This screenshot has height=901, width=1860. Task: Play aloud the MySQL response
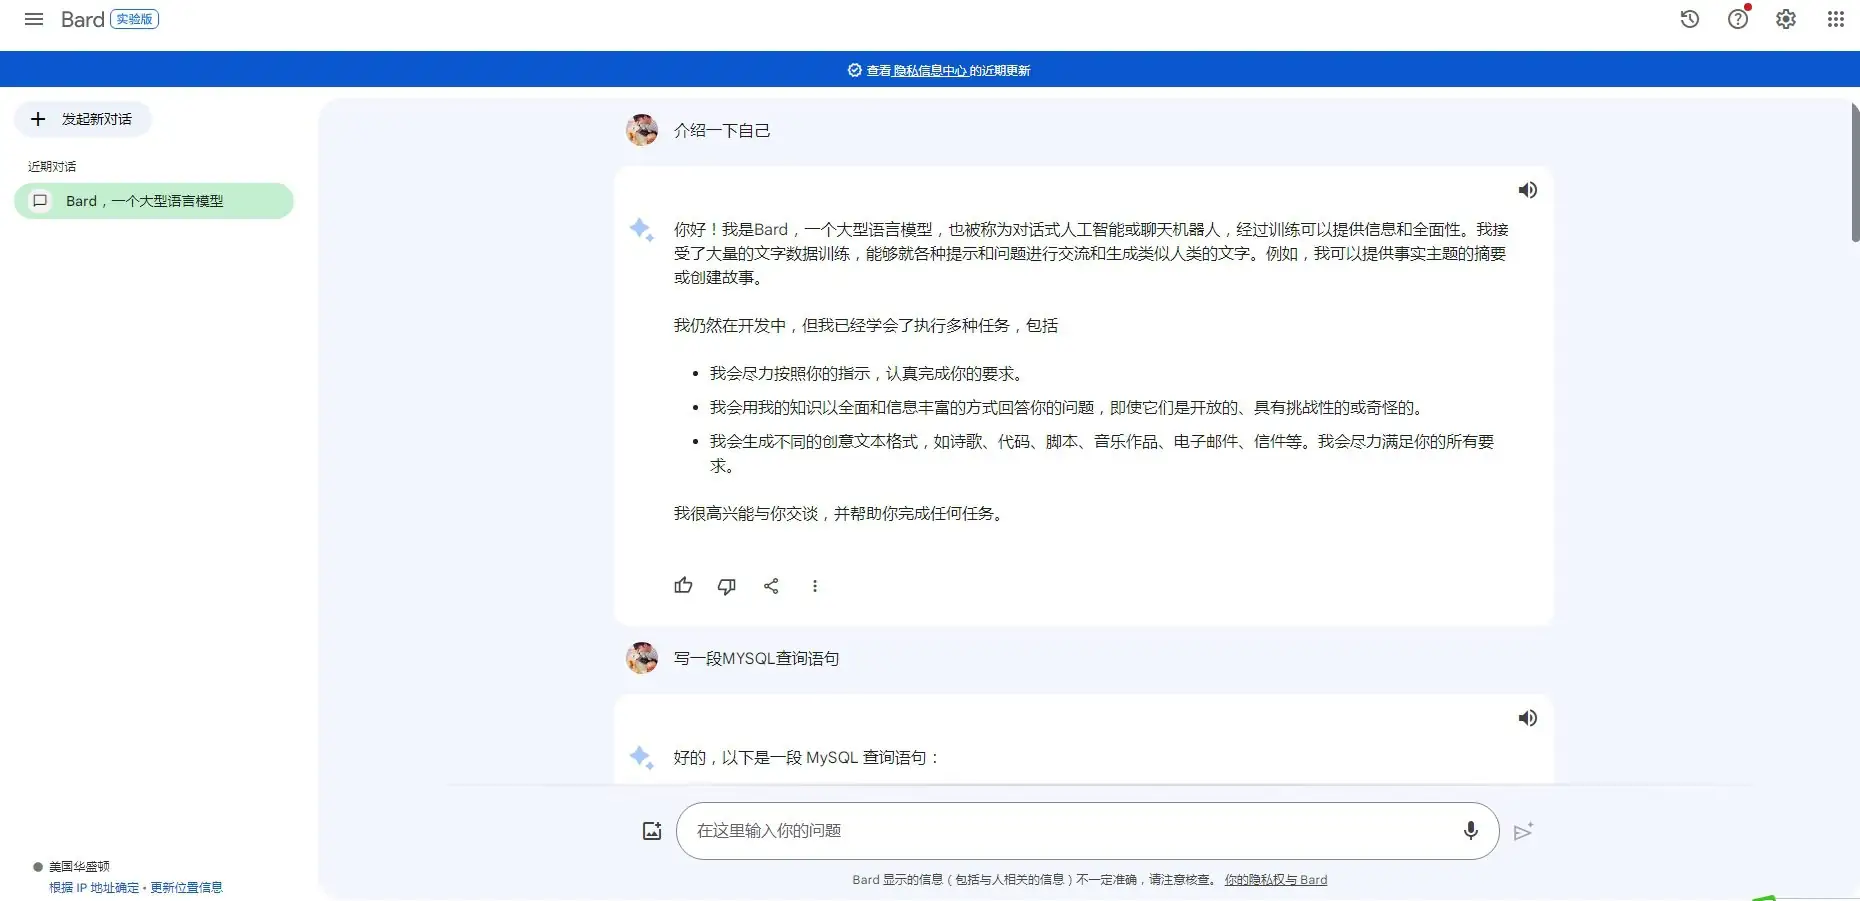[x=1528, y=718]
